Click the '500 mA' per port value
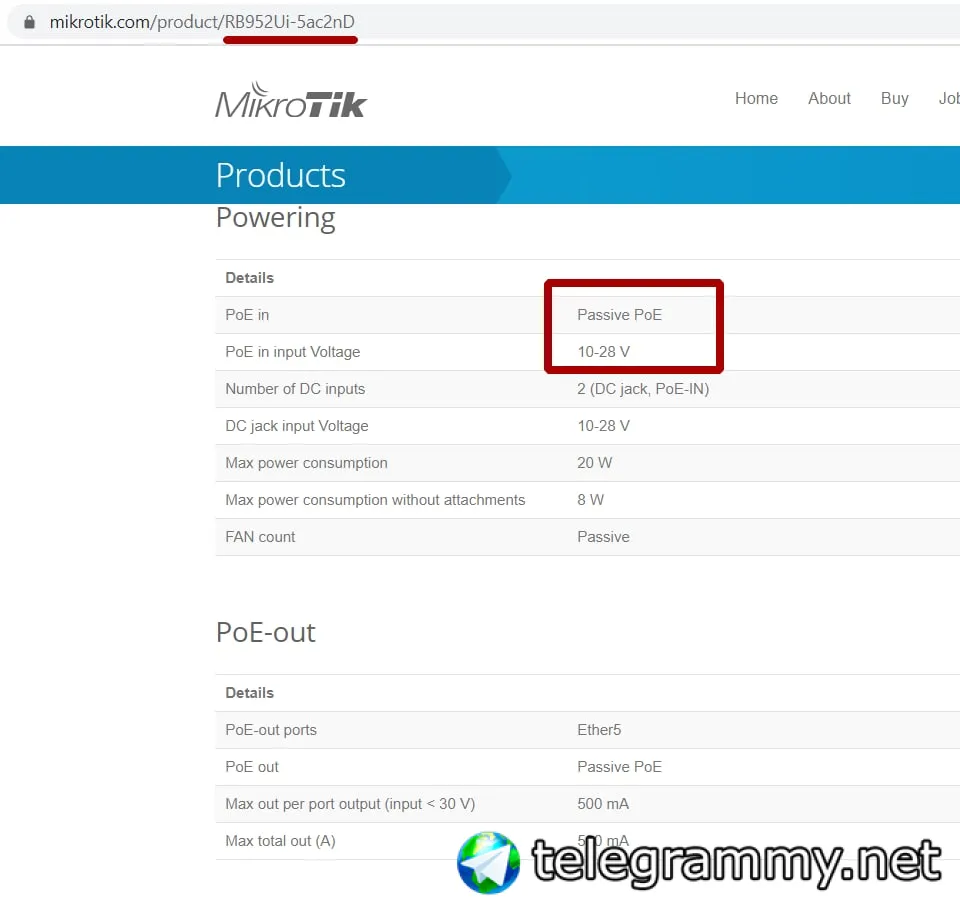Screen dimensions: 960x923 [602, 804]
